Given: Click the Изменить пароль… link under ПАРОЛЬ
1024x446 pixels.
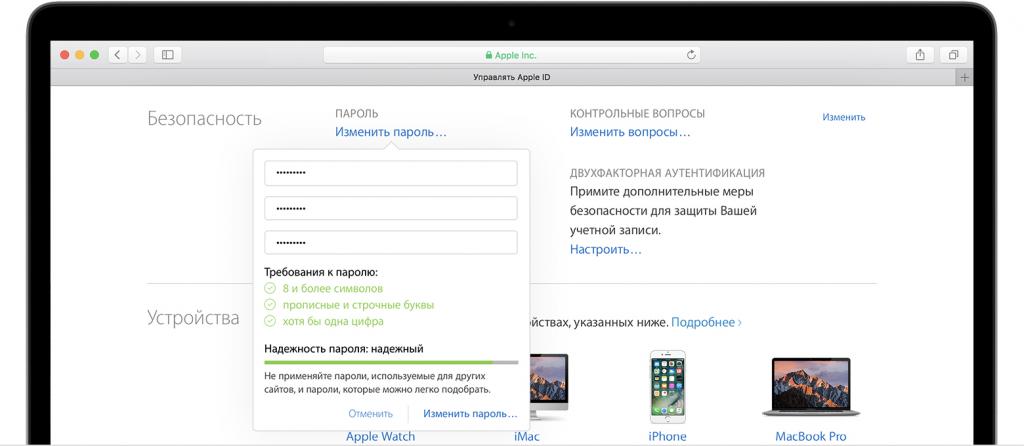Looking at the screenshot, I should coord(391,132).
